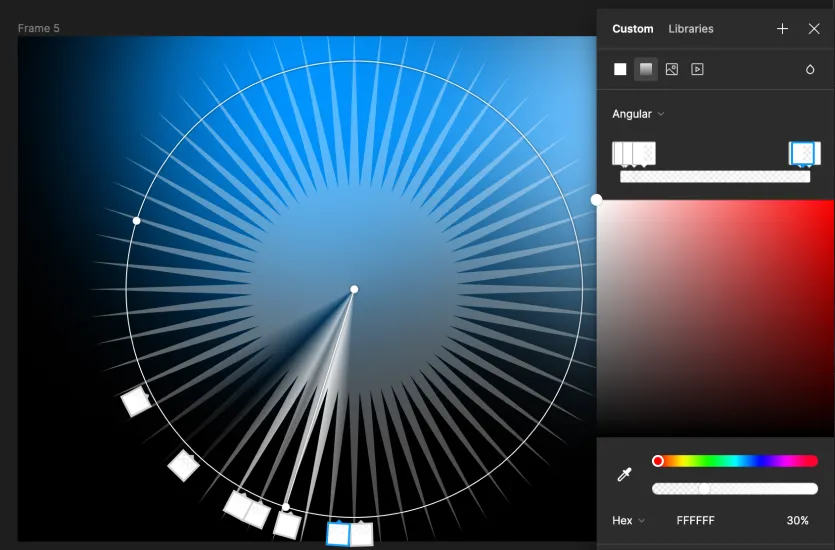The width and height of the screenshot is (835, 550).
Task: Close the color picker panel
Action: [x=814, y=29]
